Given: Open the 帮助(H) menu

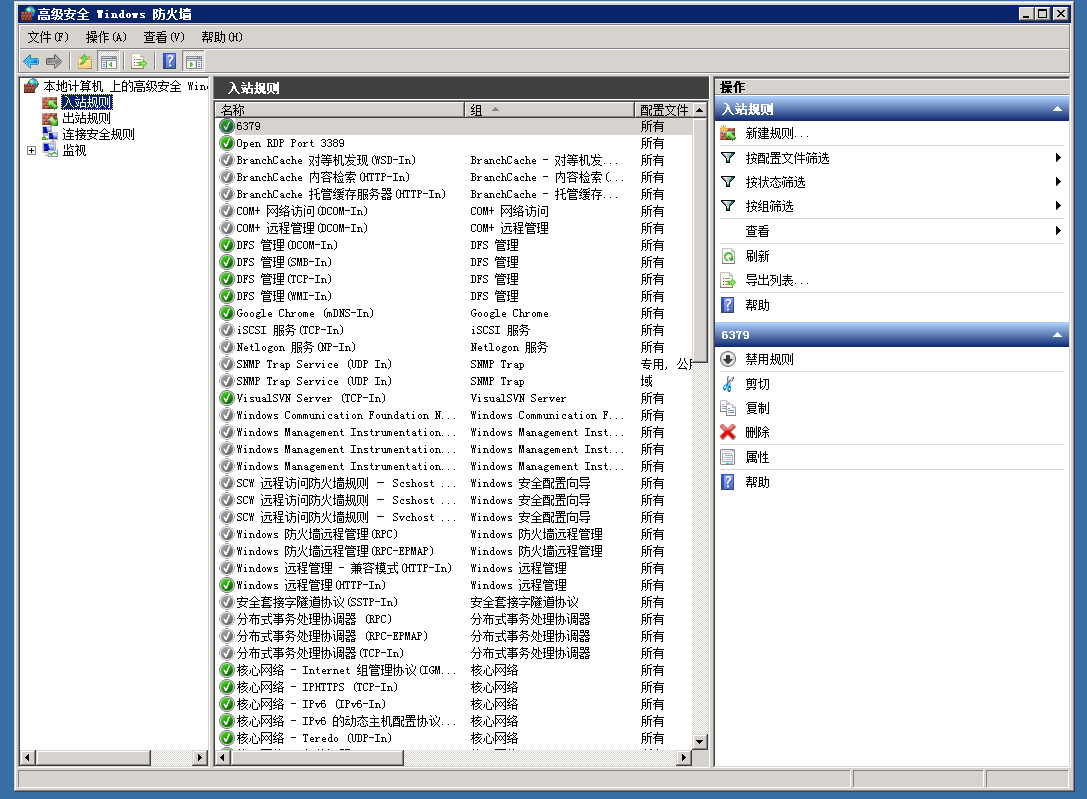Looking at the screenshot, I should [222, 37].
